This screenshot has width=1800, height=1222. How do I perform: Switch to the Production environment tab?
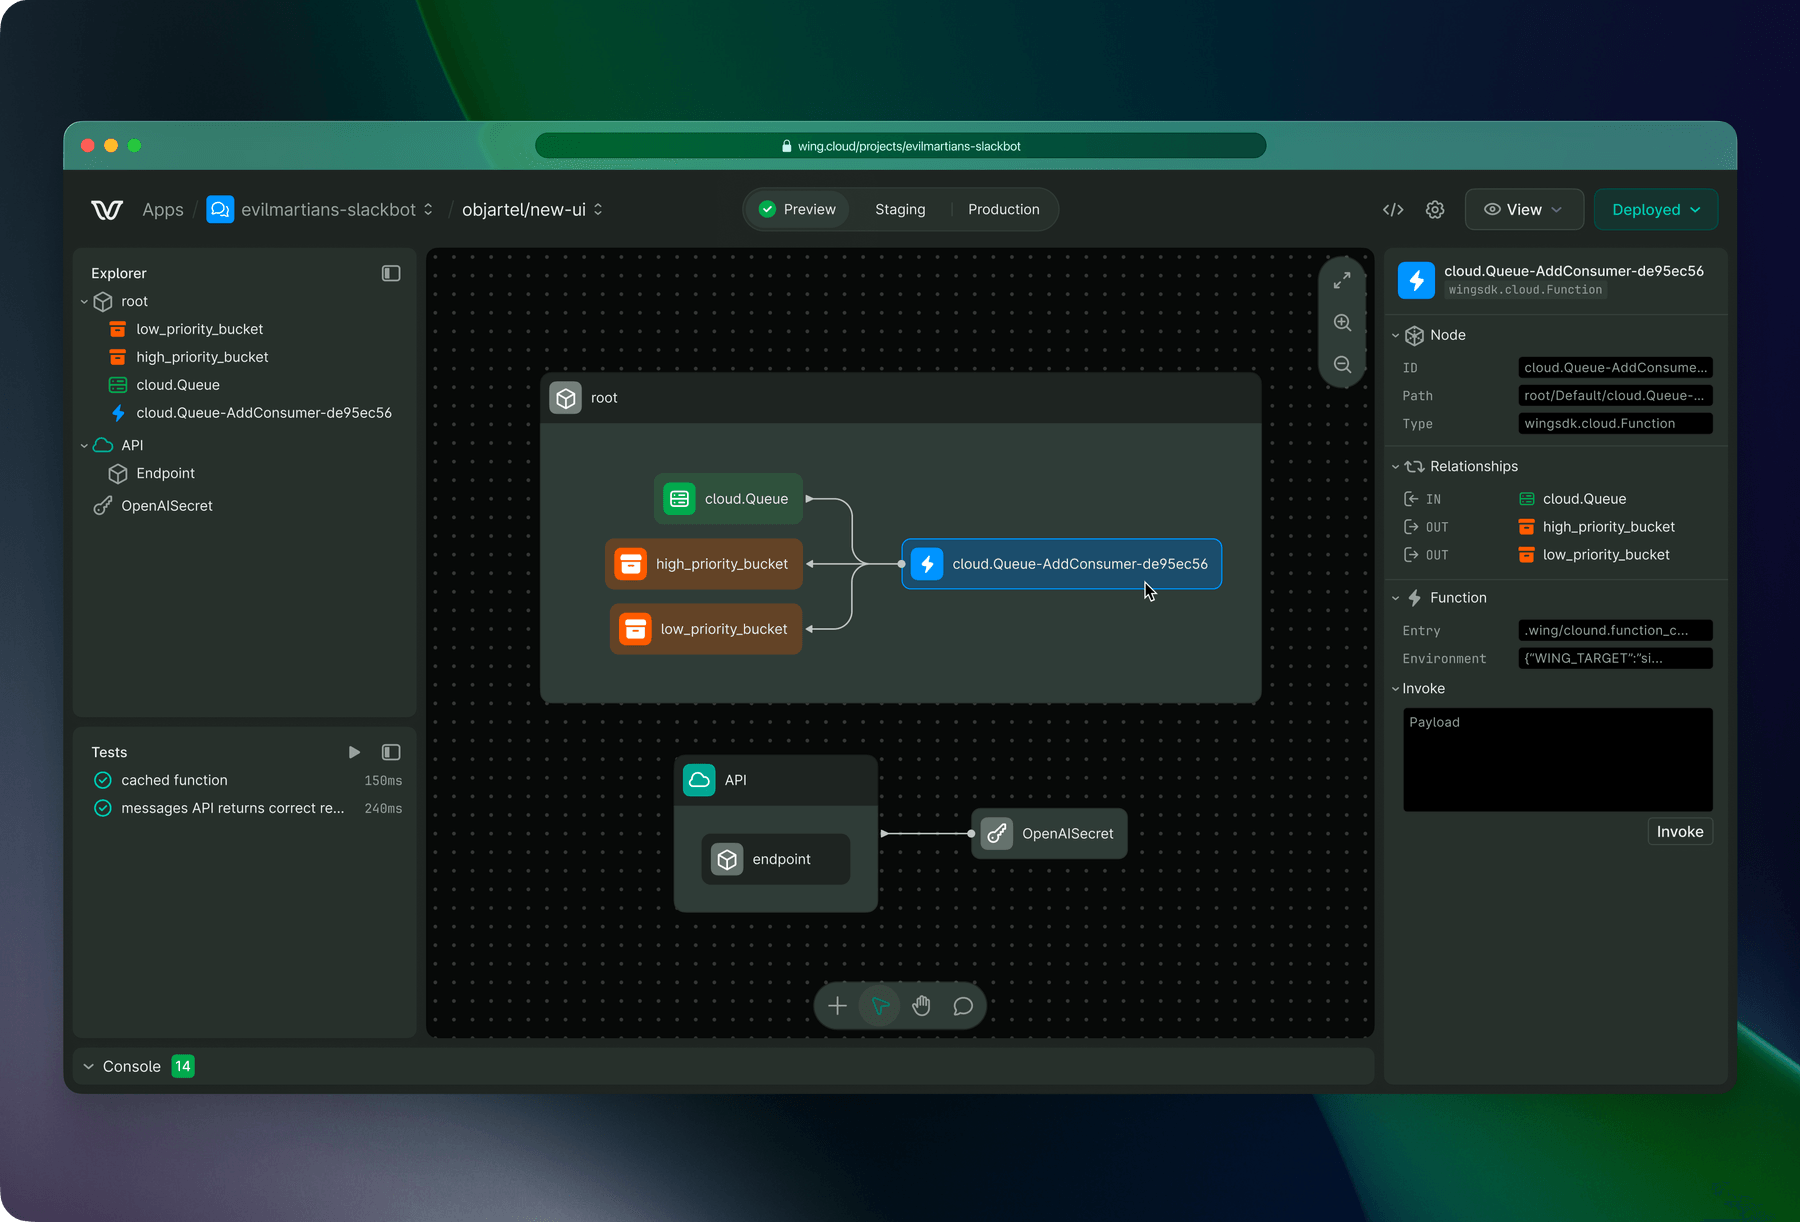(1003, 209)
